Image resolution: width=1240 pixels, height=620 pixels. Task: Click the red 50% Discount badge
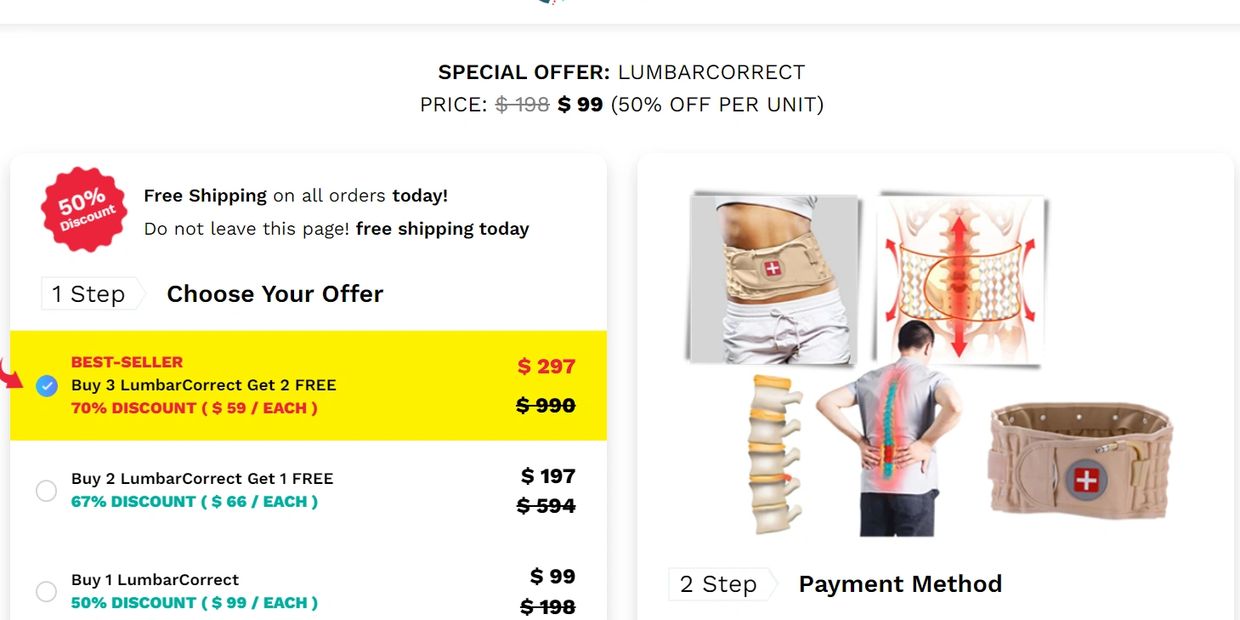[84, 210]
